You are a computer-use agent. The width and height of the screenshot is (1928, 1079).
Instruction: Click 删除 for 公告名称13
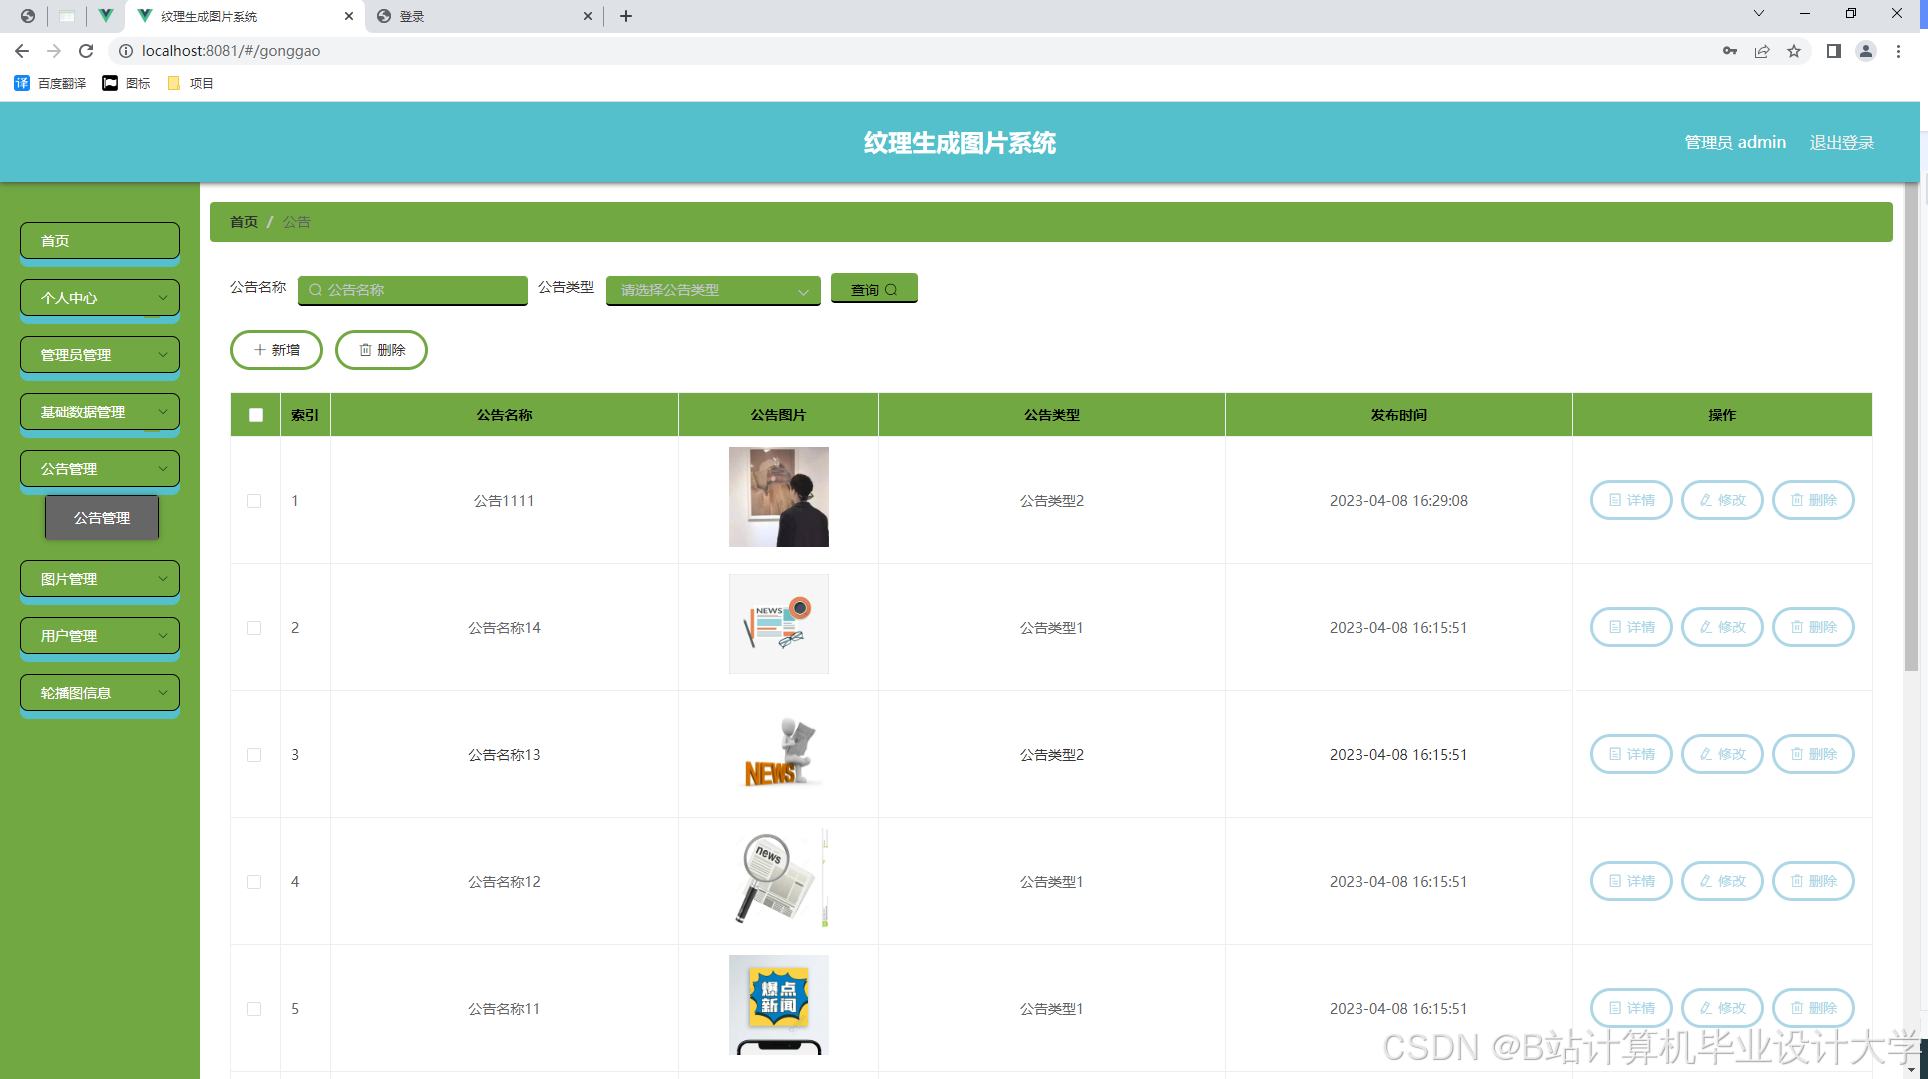pyautogui.click(x=1813, y=754)
